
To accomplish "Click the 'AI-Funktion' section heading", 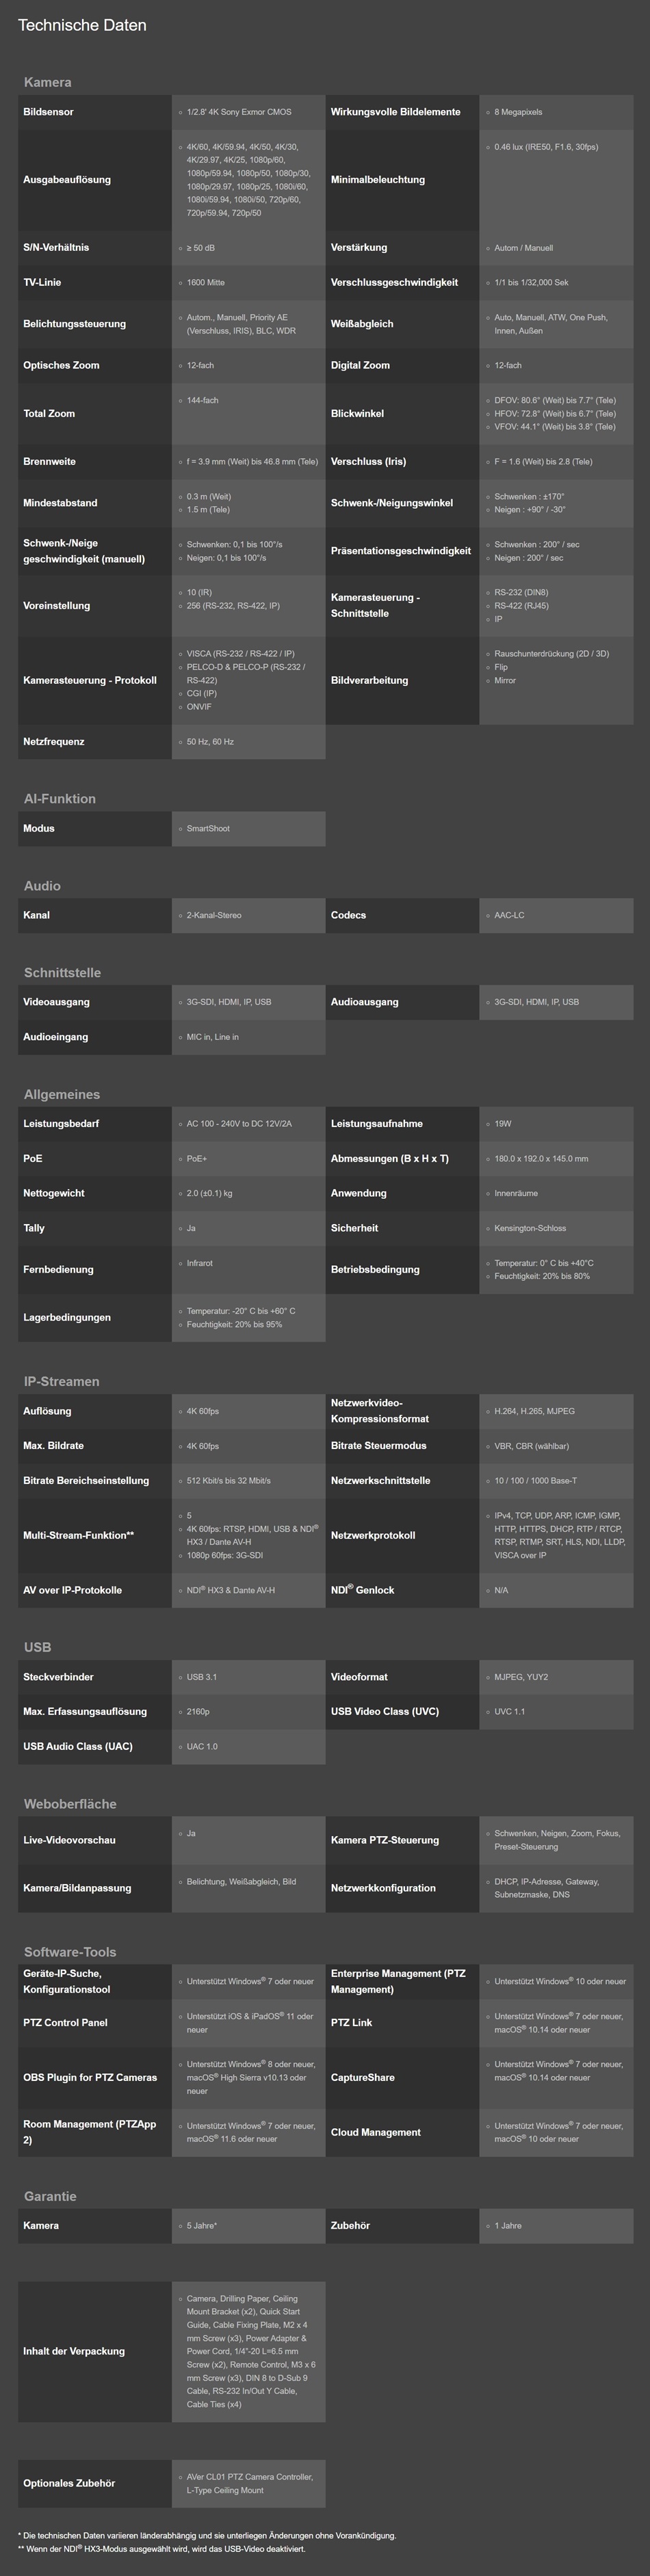I will (x=60, y=798).
